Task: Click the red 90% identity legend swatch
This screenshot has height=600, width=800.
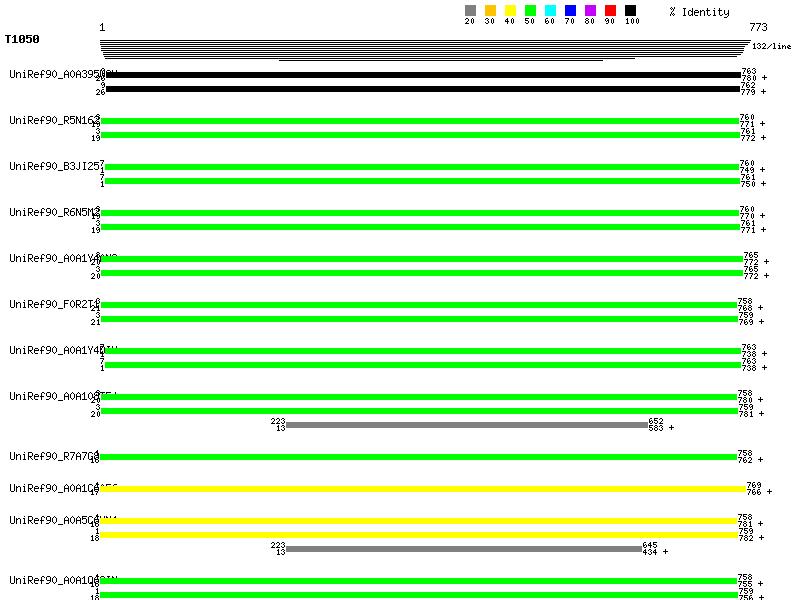Action: (610, 11)
